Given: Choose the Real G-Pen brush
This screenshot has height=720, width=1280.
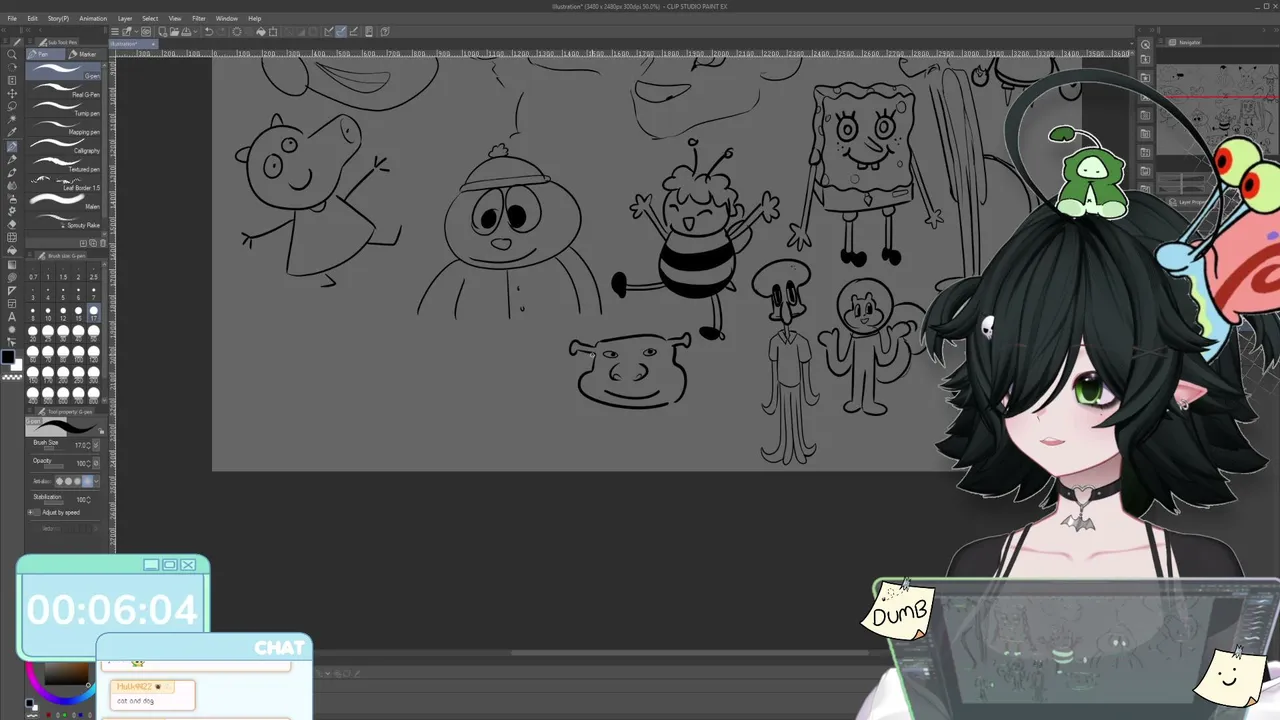Looking at the screenshot, I should pyautogui.click(x=65, y=91).
